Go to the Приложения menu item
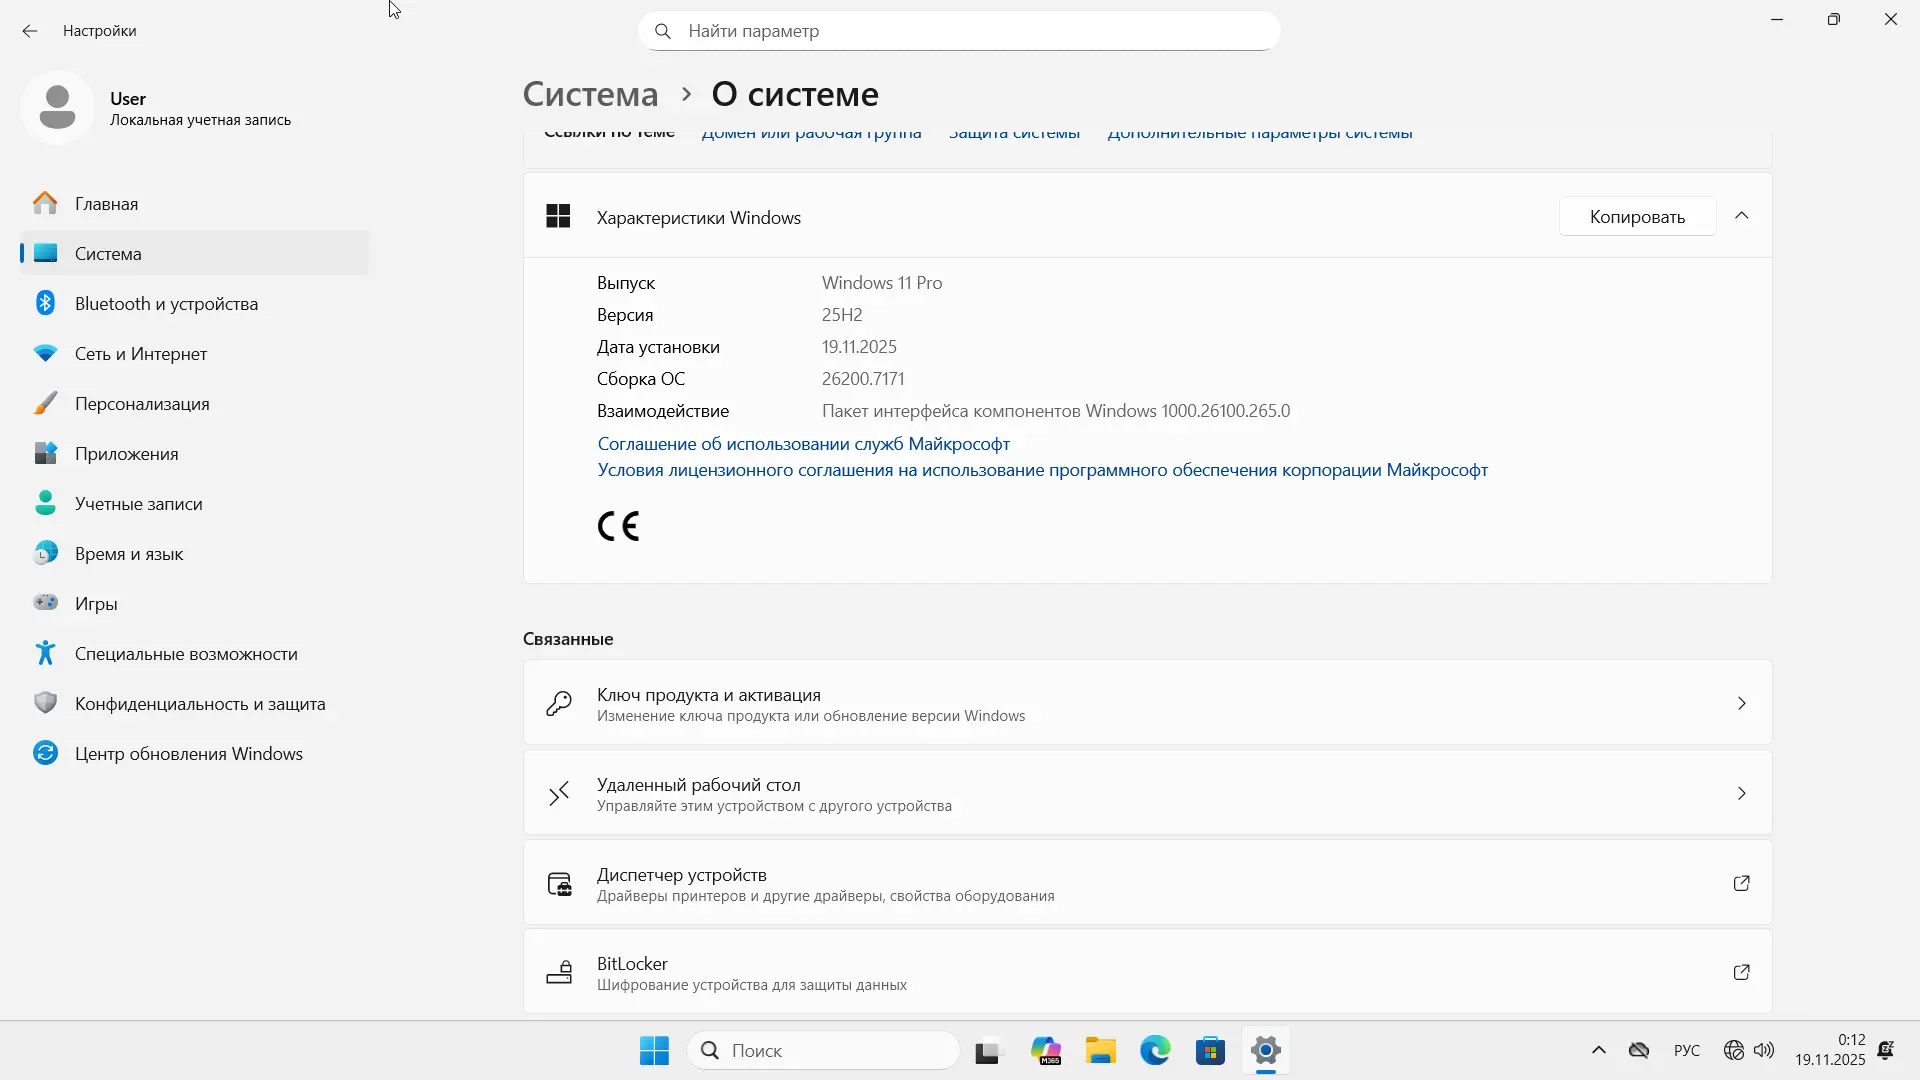The height and width of the screenshot is (1080, 1920). (x=126, y=453)
